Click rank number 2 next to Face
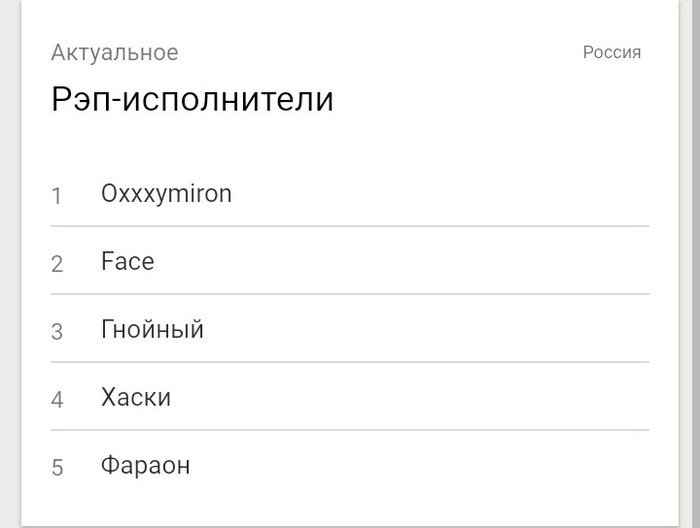700x528 pixels. [57, 264]
